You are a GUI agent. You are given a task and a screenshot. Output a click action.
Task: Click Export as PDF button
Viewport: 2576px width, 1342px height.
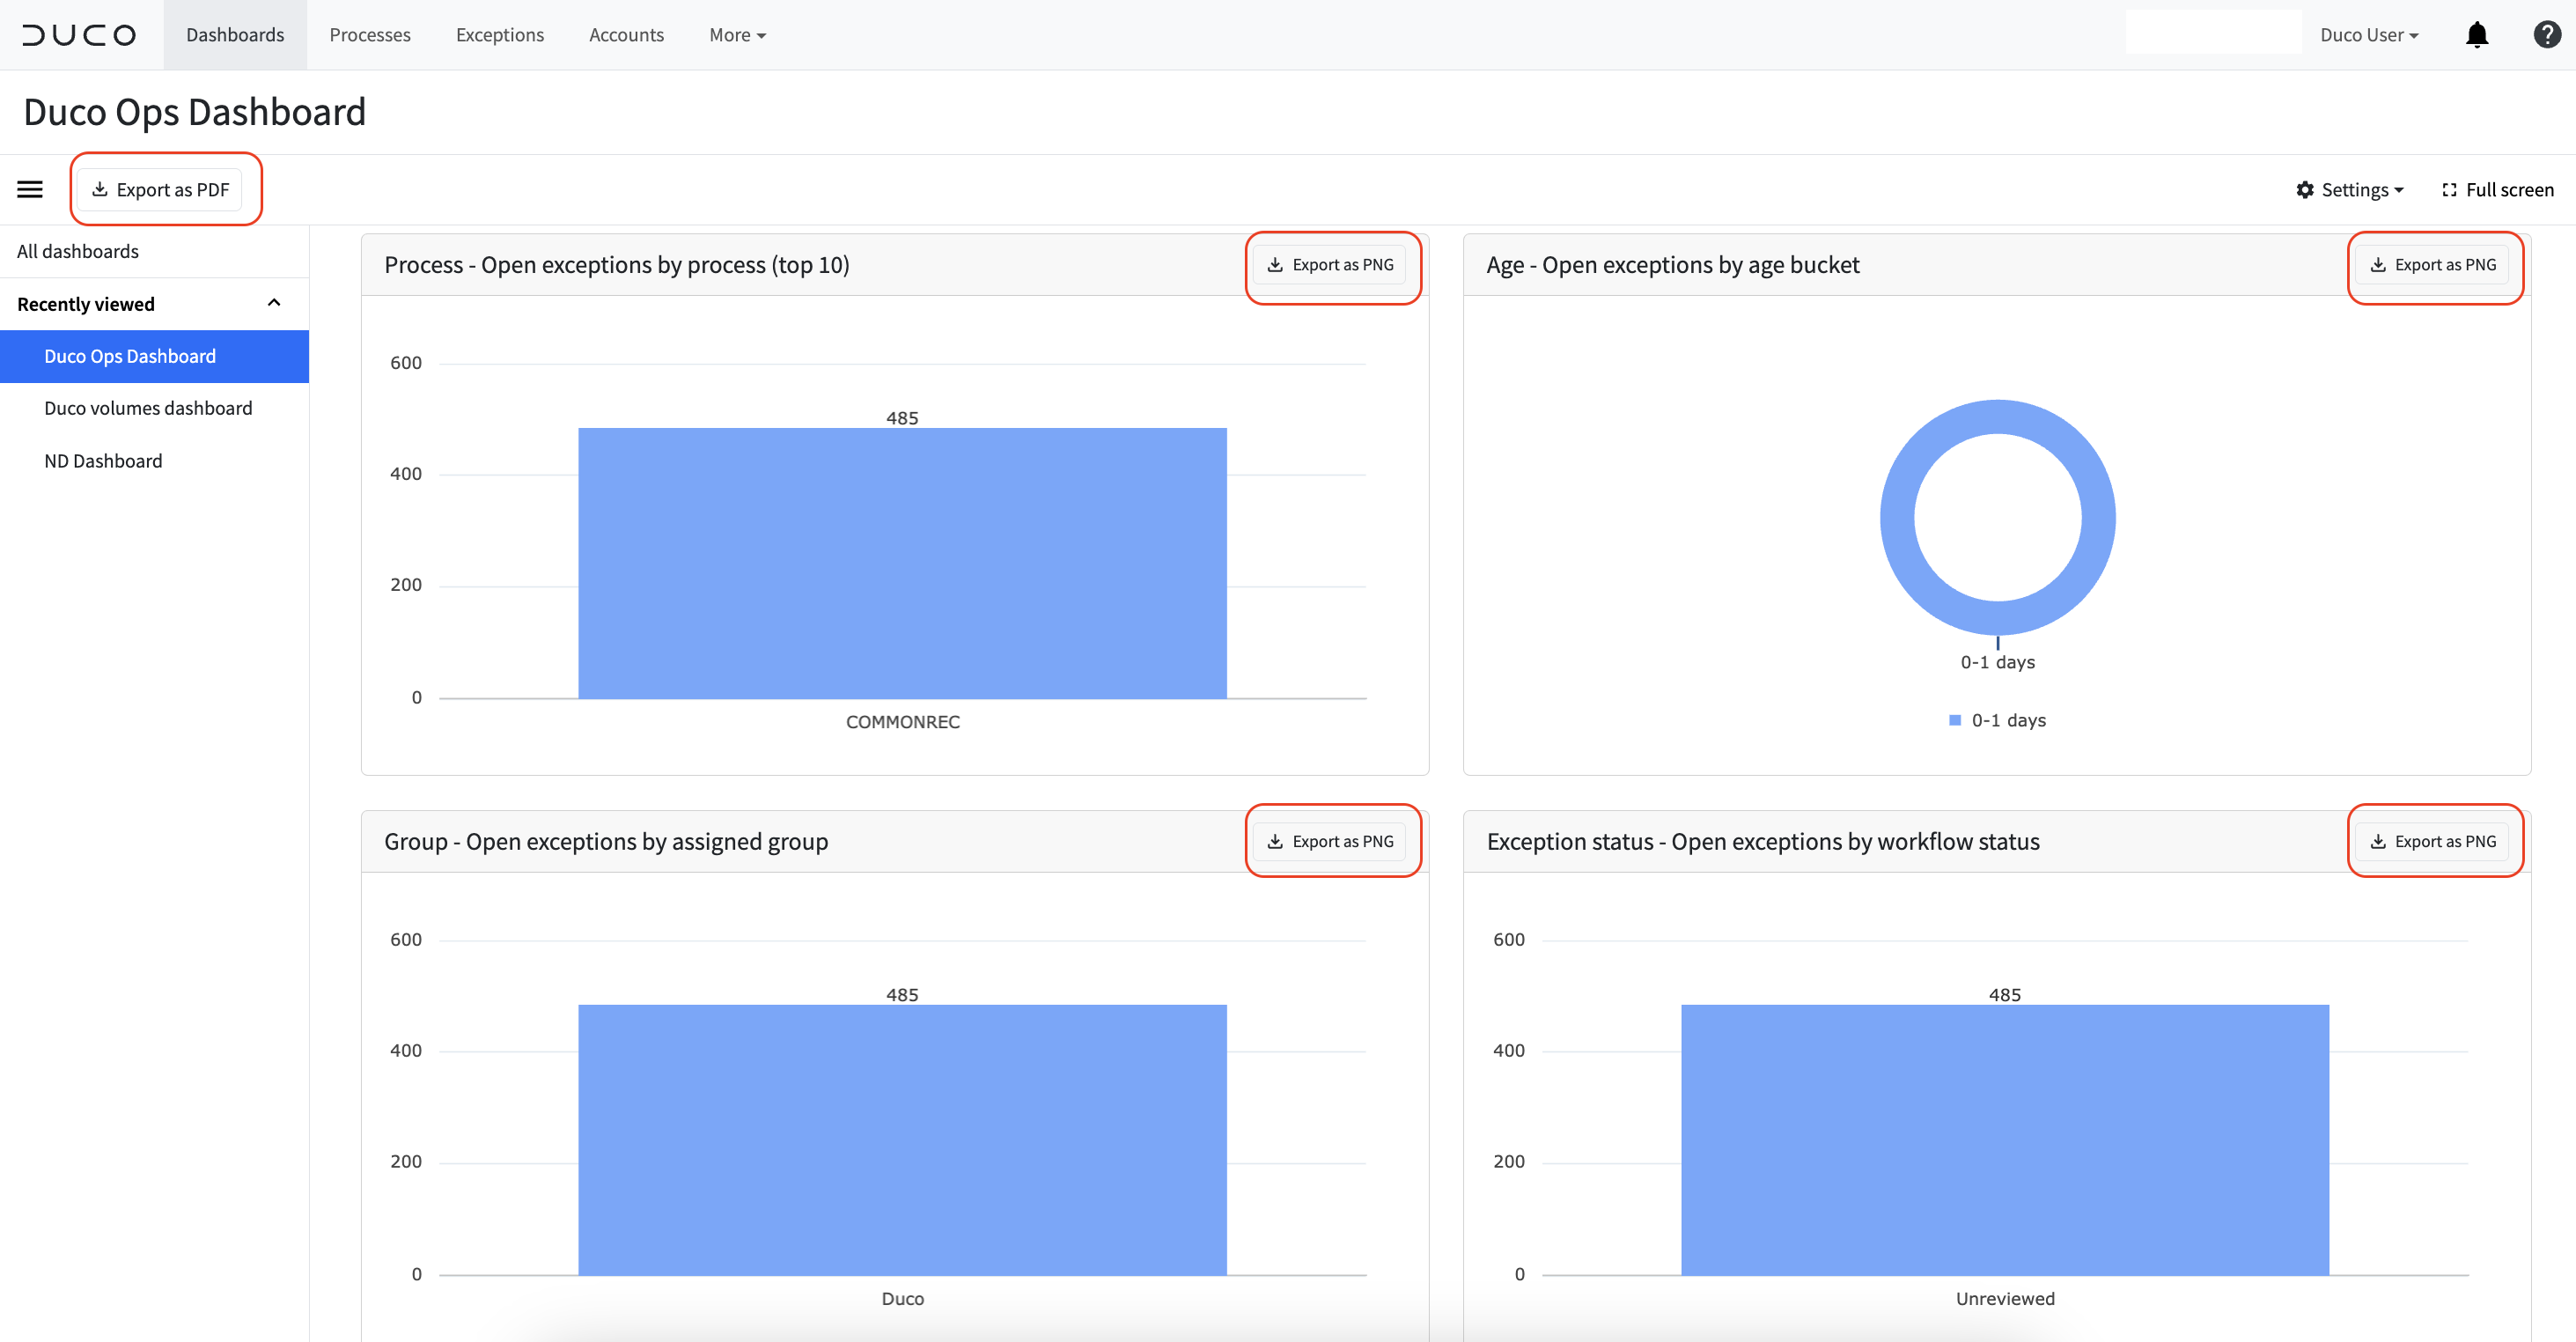[x=160, y=190]
